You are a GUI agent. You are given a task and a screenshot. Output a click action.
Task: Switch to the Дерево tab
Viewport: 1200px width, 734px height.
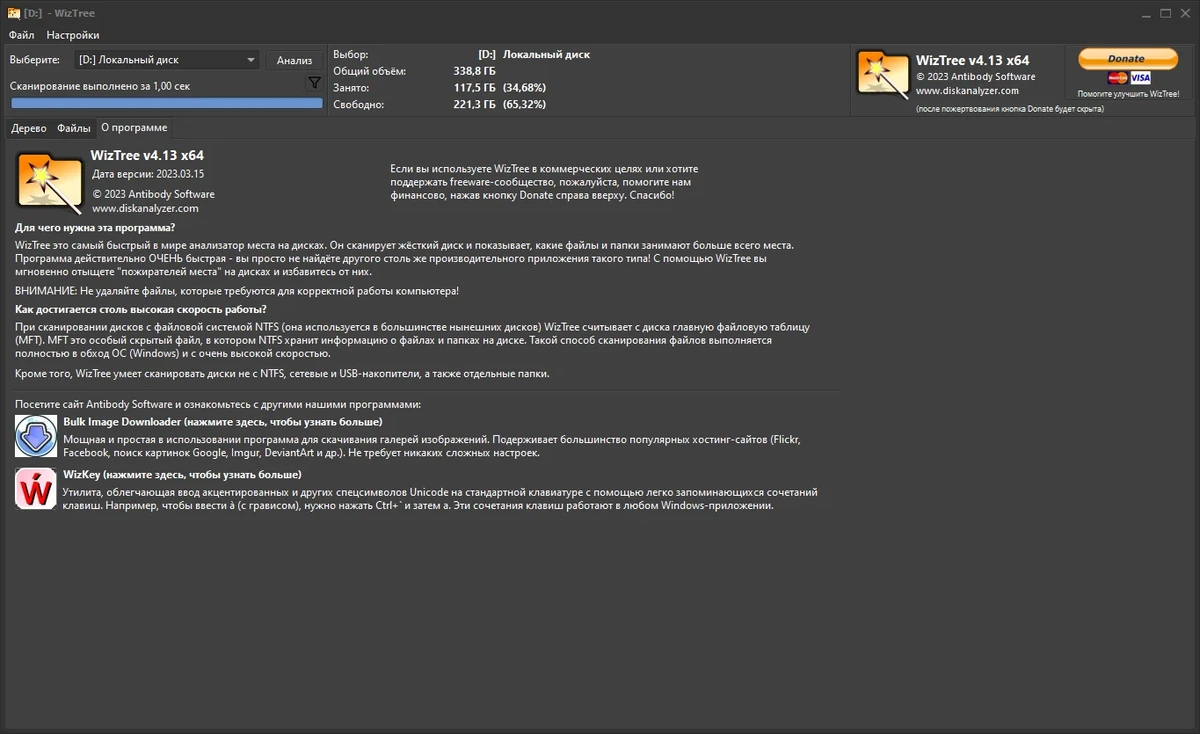[x=29, y=128]
